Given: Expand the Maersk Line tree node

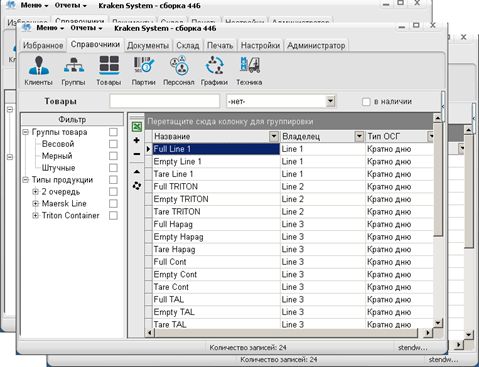Looking at the screenshot, I should (x=35, y=204).
